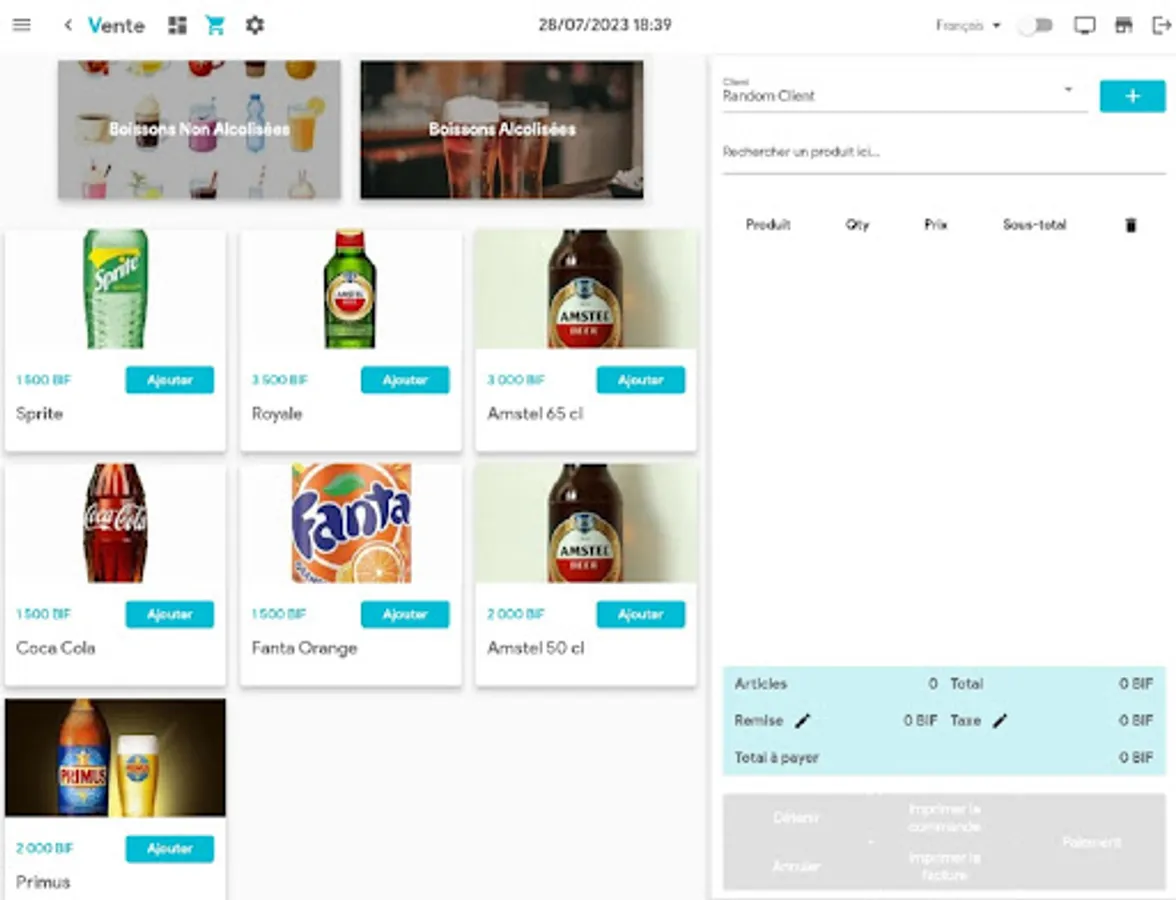Click the 3 500 BIF Royale price
The width and height of the screenshot is (1176, 900).
point(280,380)
